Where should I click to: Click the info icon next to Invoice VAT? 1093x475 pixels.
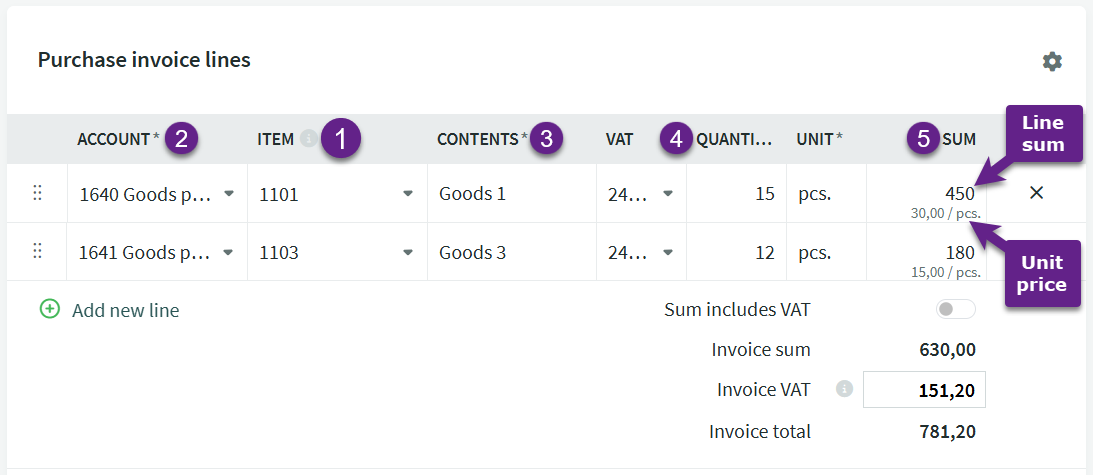click(x=844, y=390)
